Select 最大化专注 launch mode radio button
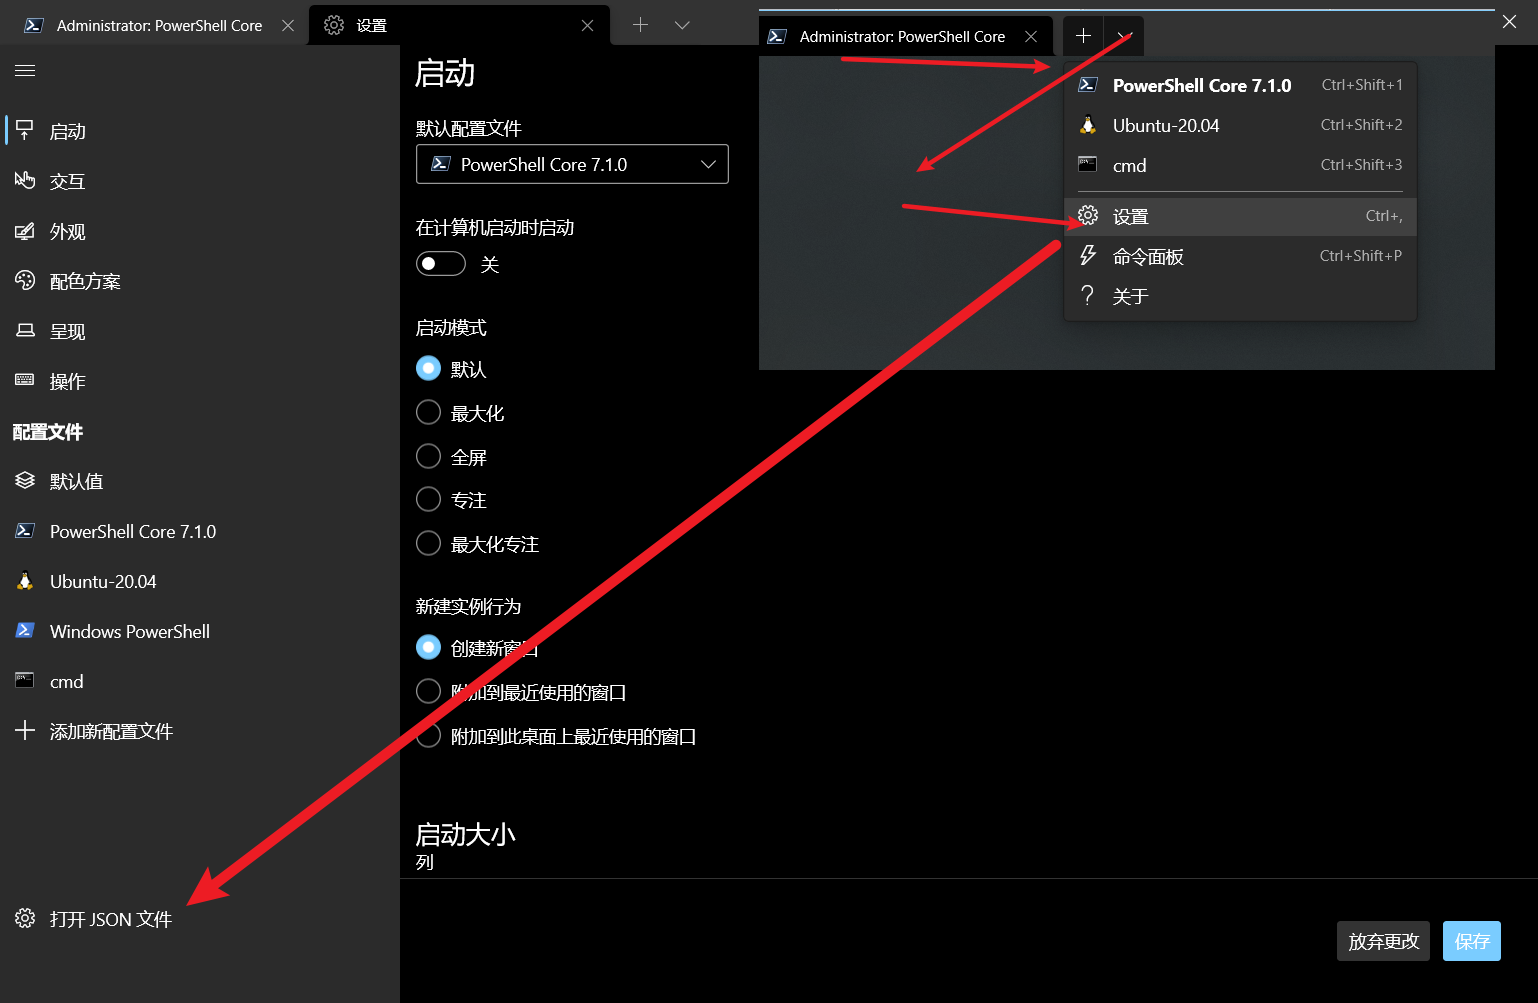The image size is (1538, 1003). (x=428, y=543)
